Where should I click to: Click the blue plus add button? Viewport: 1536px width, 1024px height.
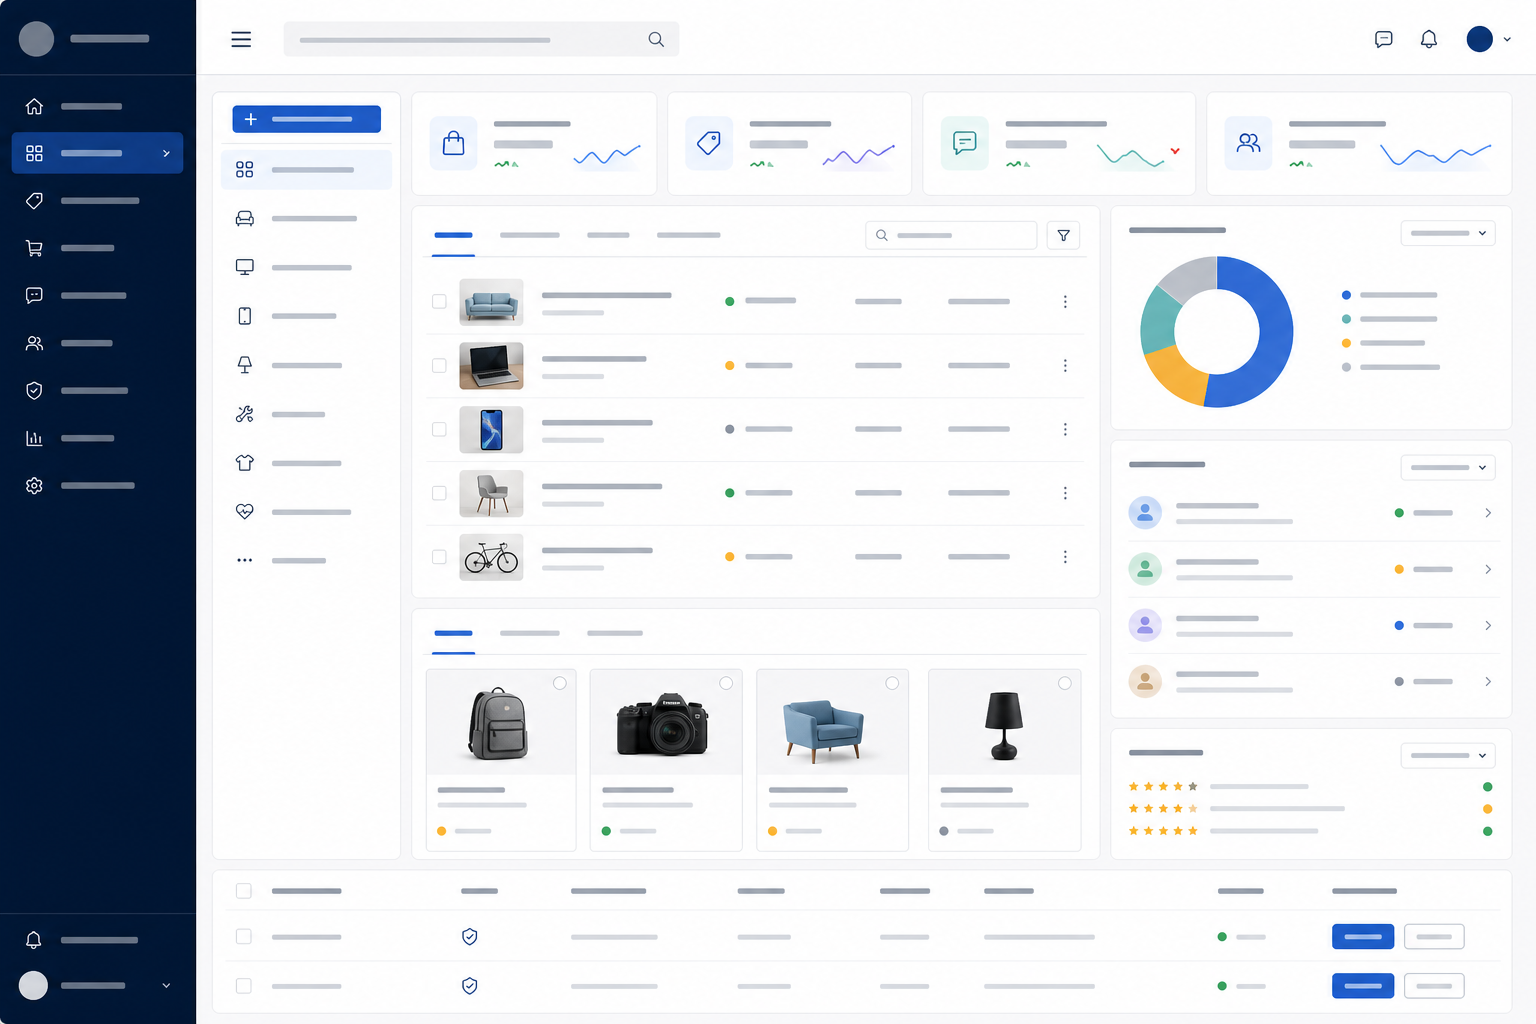click(x=307, y=119)
